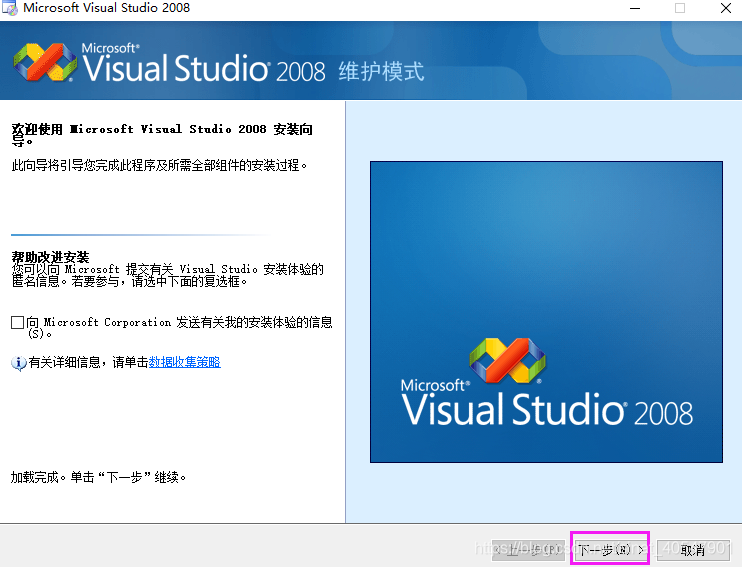Click the installer icon in the title bar
742x567 pixels.
[10, 8]
